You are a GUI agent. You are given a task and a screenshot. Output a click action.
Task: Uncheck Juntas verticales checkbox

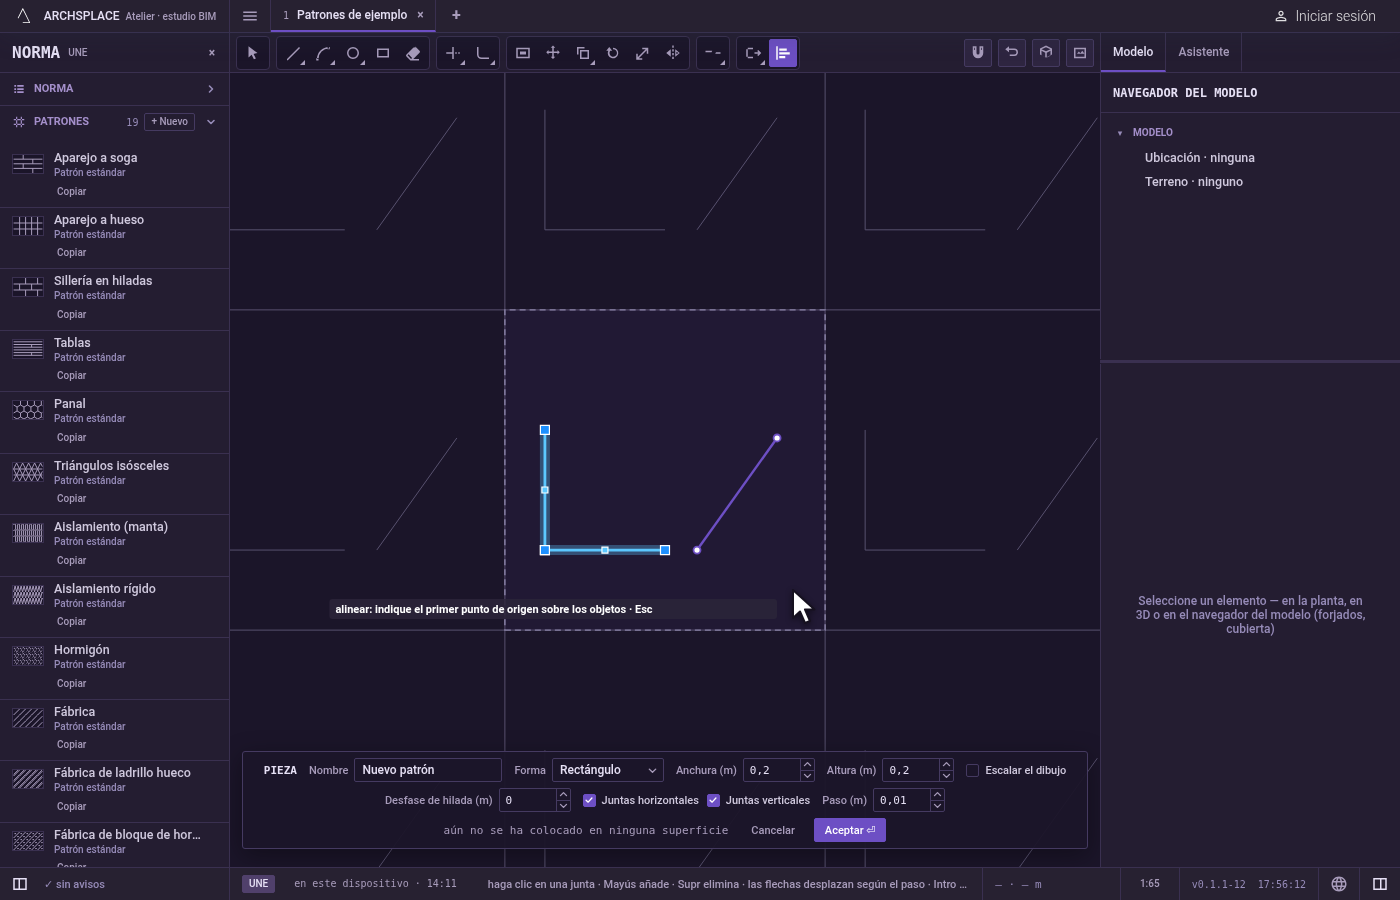click(x=713, y=800)
